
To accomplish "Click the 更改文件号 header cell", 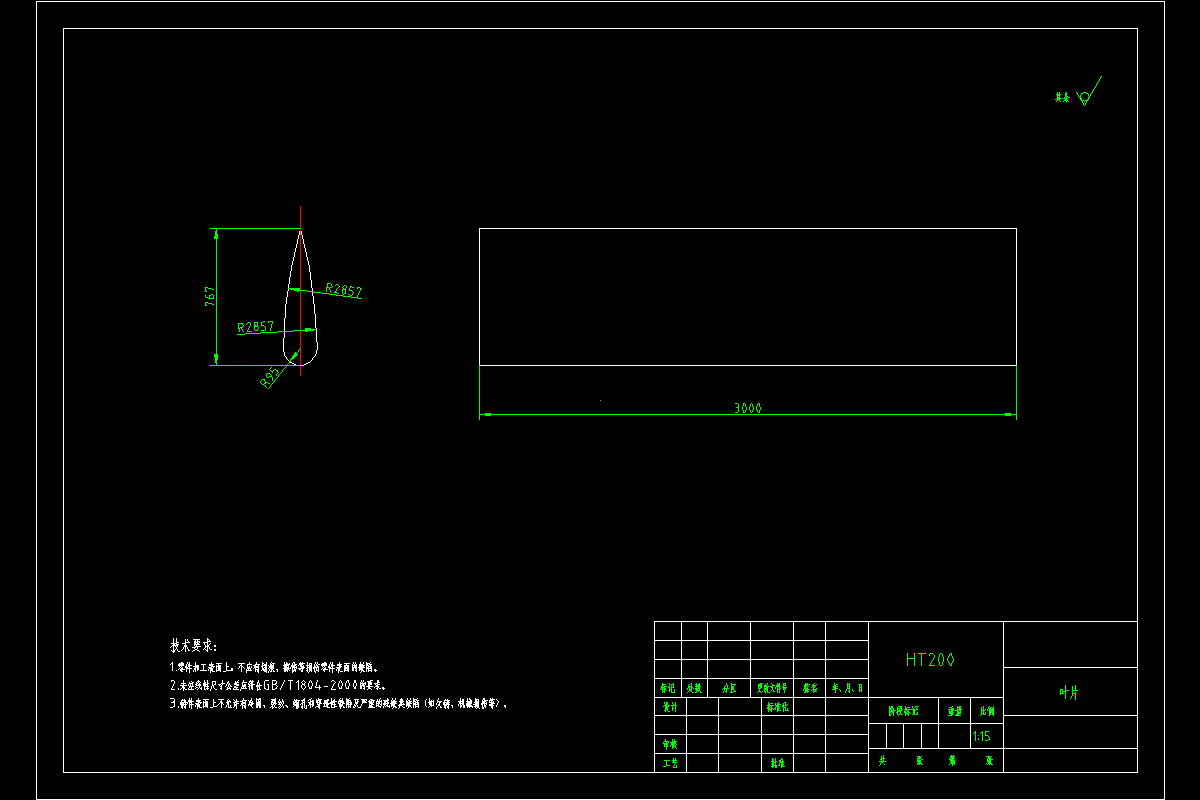I will tap(772, 688).
